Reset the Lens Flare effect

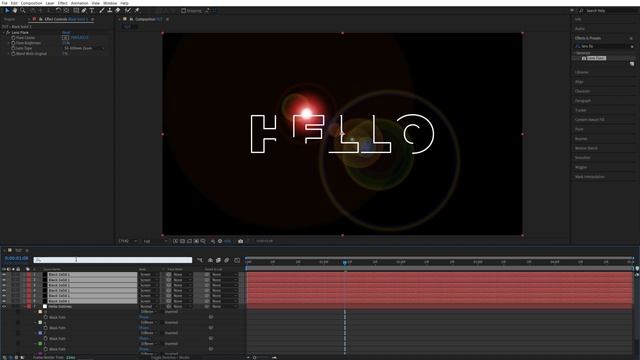(x=66, y=32)
